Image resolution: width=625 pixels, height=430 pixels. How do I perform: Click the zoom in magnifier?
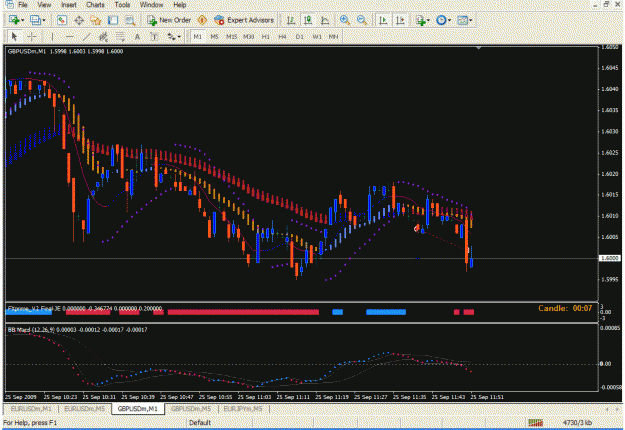tap(345, 20)
